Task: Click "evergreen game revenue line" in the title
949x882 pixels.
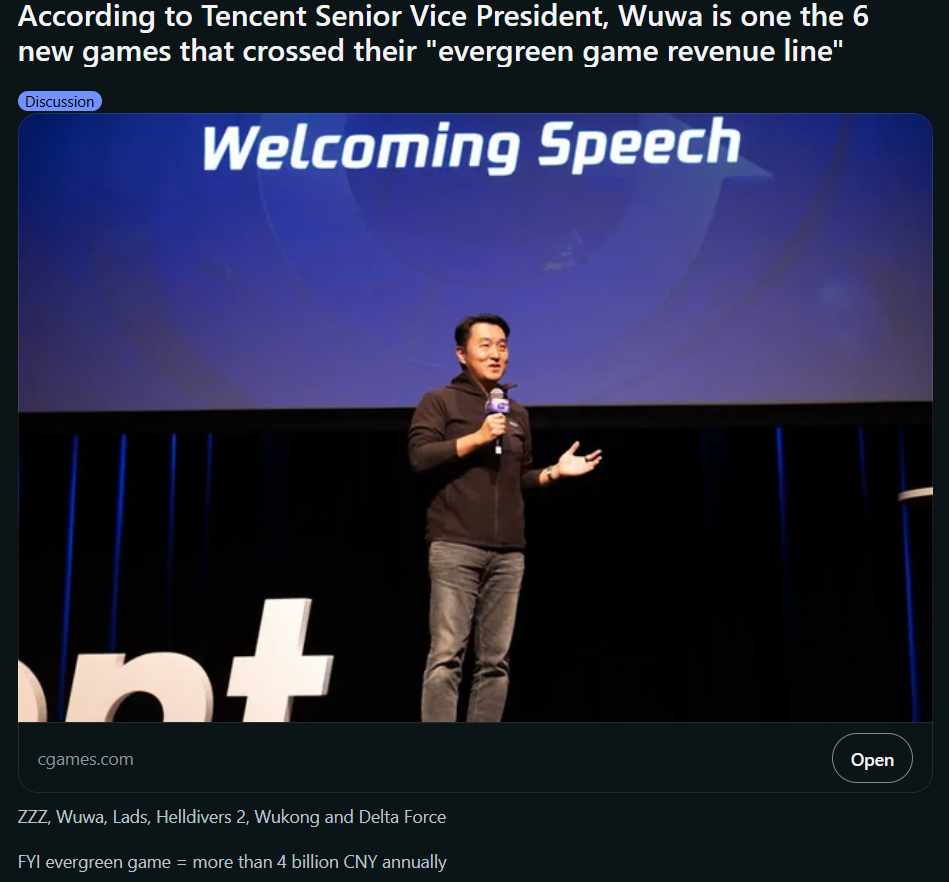Action: click(639, 51)
